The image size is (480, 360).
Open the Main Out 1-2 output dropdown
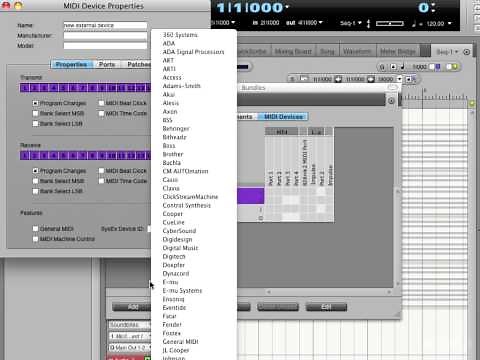[130, 348]
